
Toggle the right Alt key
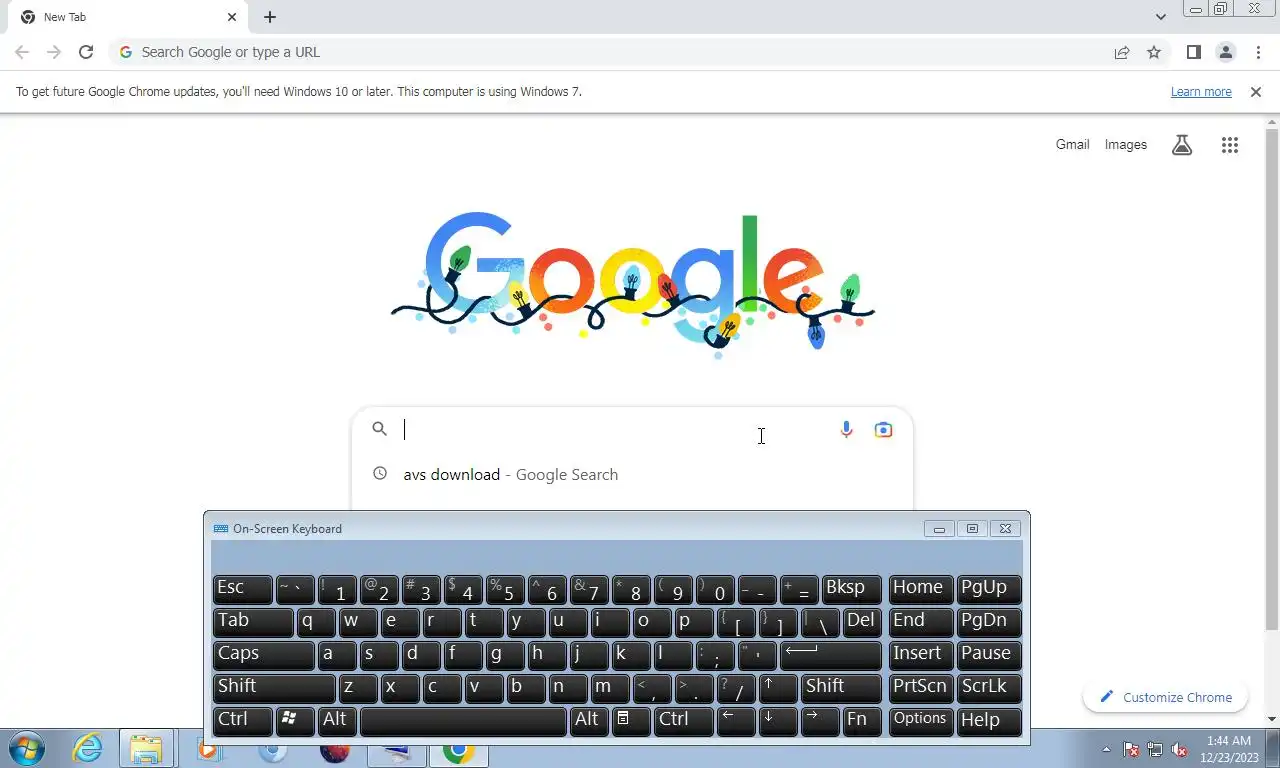point(589,721)
